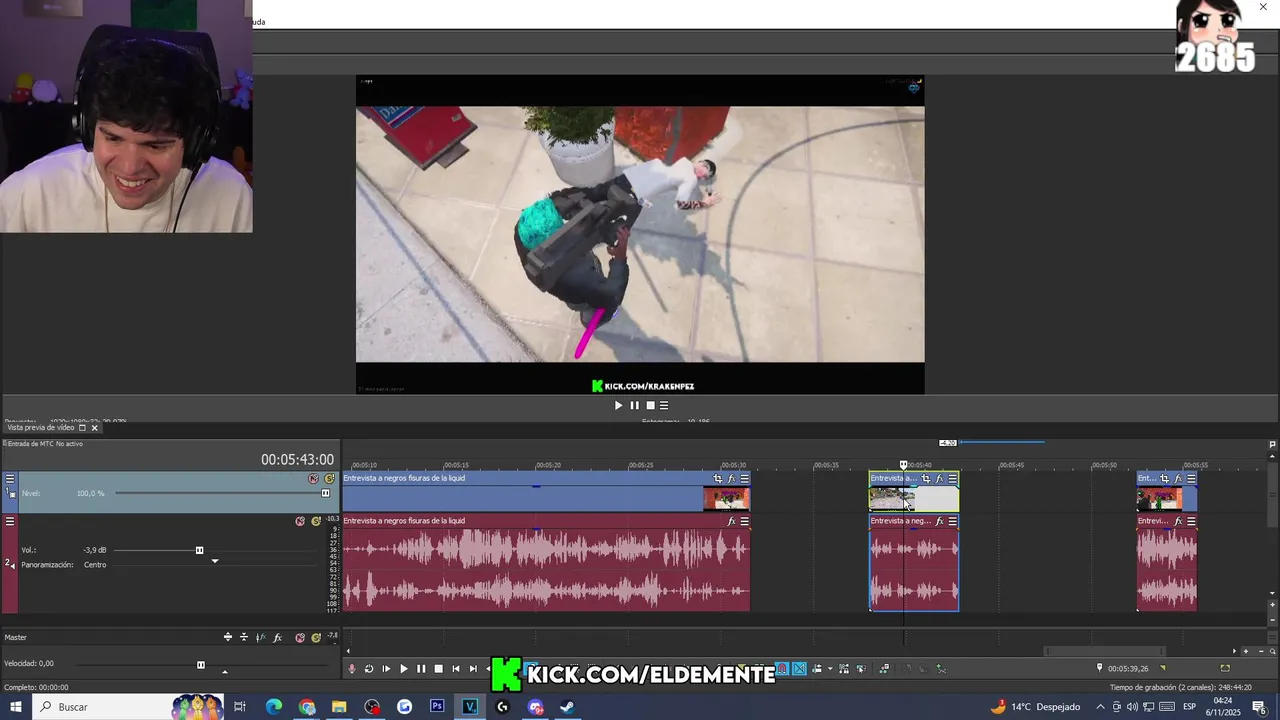Mute the Master bus
The image size is (1280, 720).
(300, 637)
